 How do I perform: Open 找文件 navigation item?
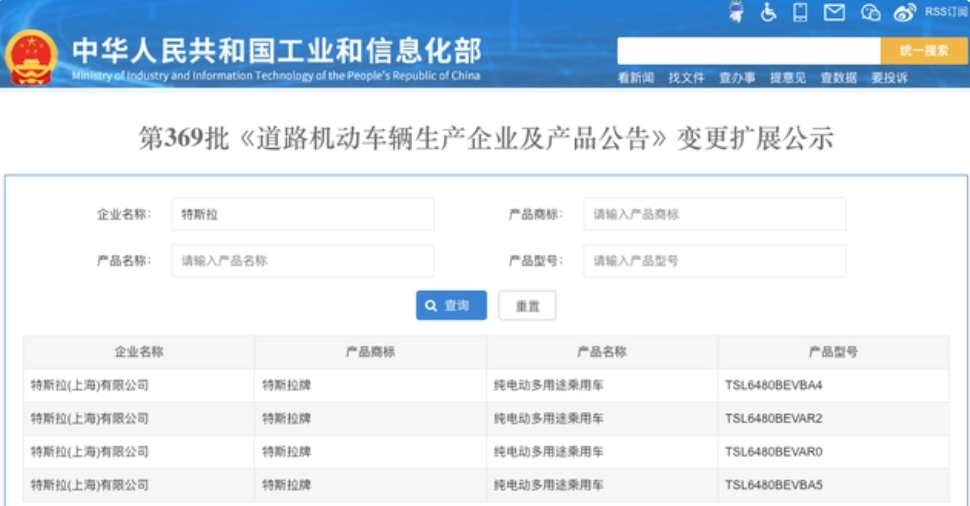click(x=686, y=77)
